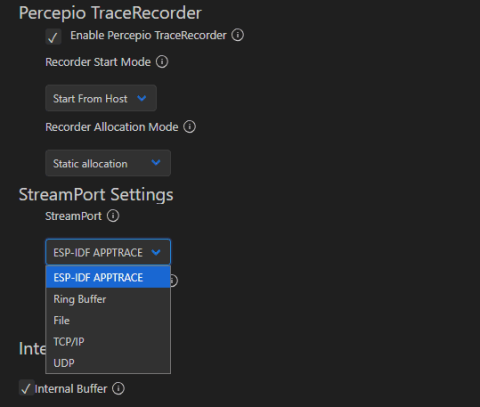Click the Internal Buffer label
Viewport: 480px width, 407px height.
coord(71,389)
